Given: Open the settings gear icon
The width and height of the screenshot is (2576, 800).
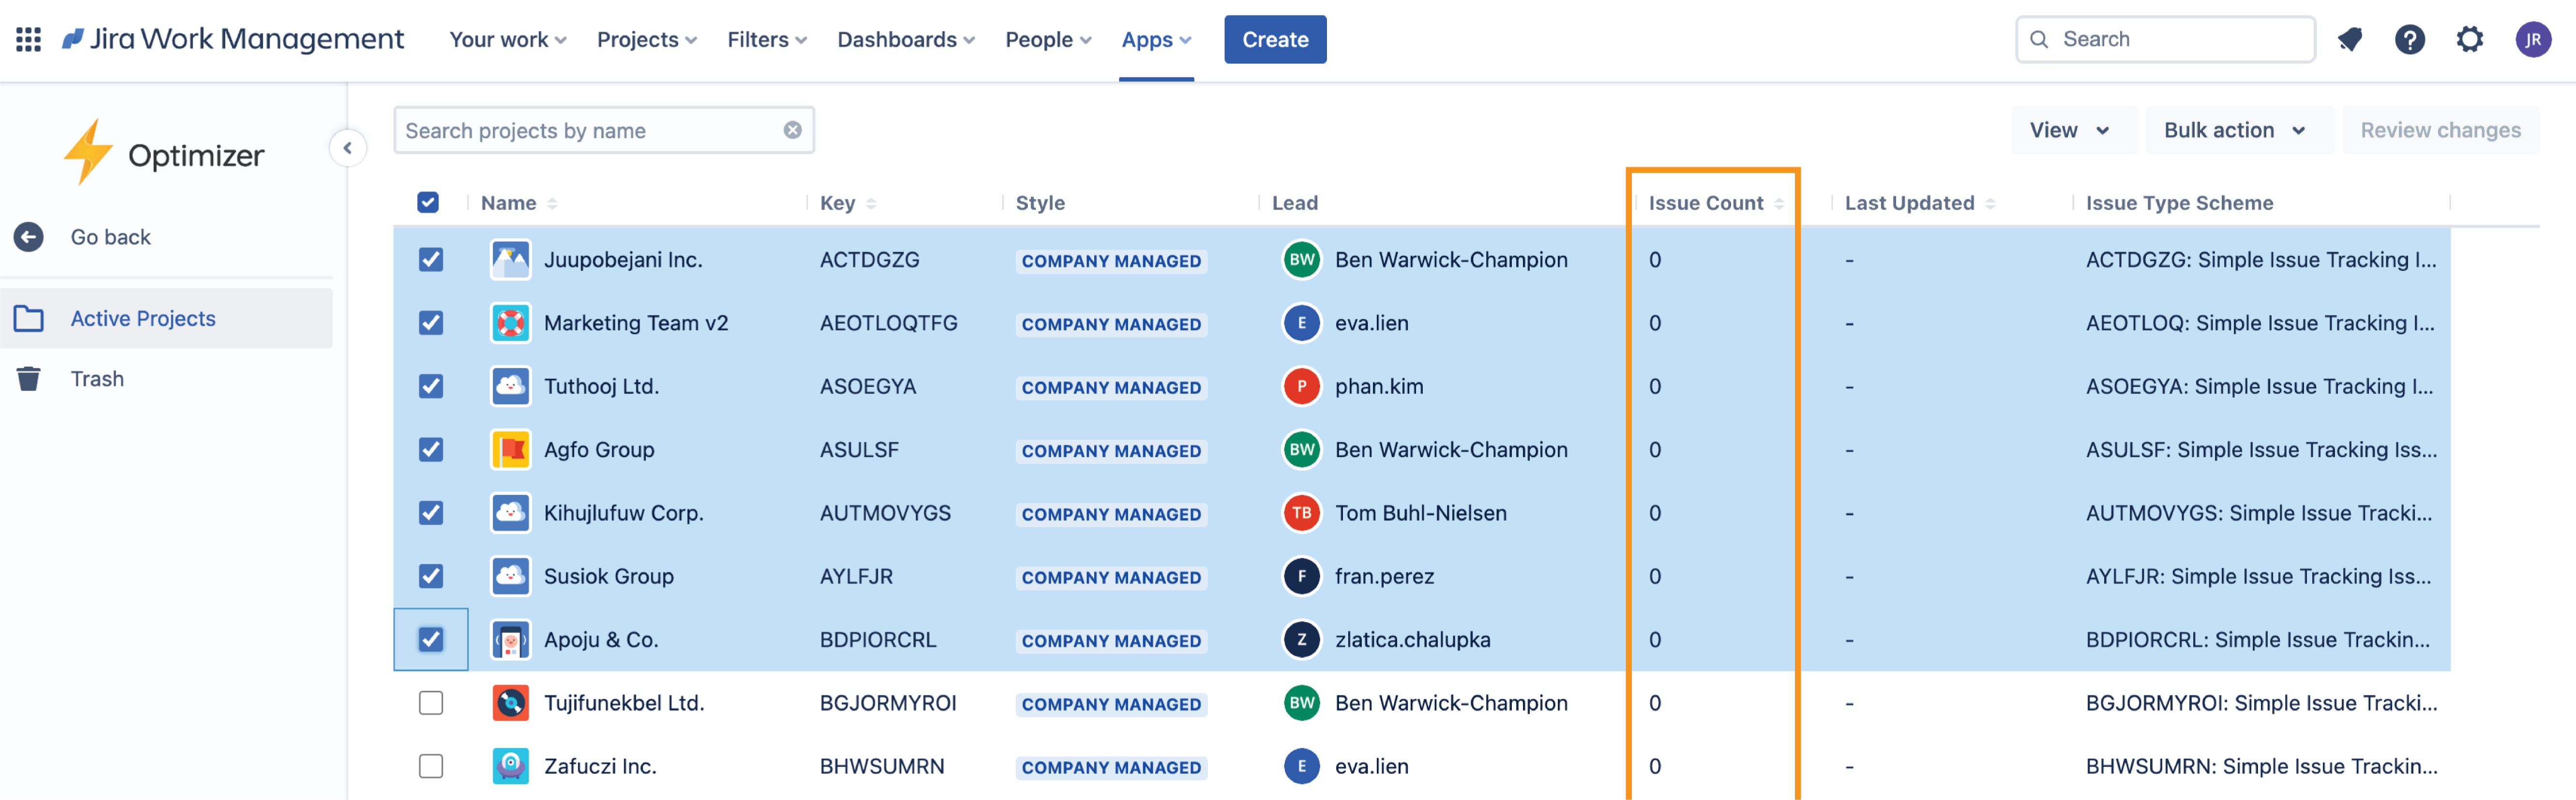Looking at the screenshot, I should [2470, 39].
